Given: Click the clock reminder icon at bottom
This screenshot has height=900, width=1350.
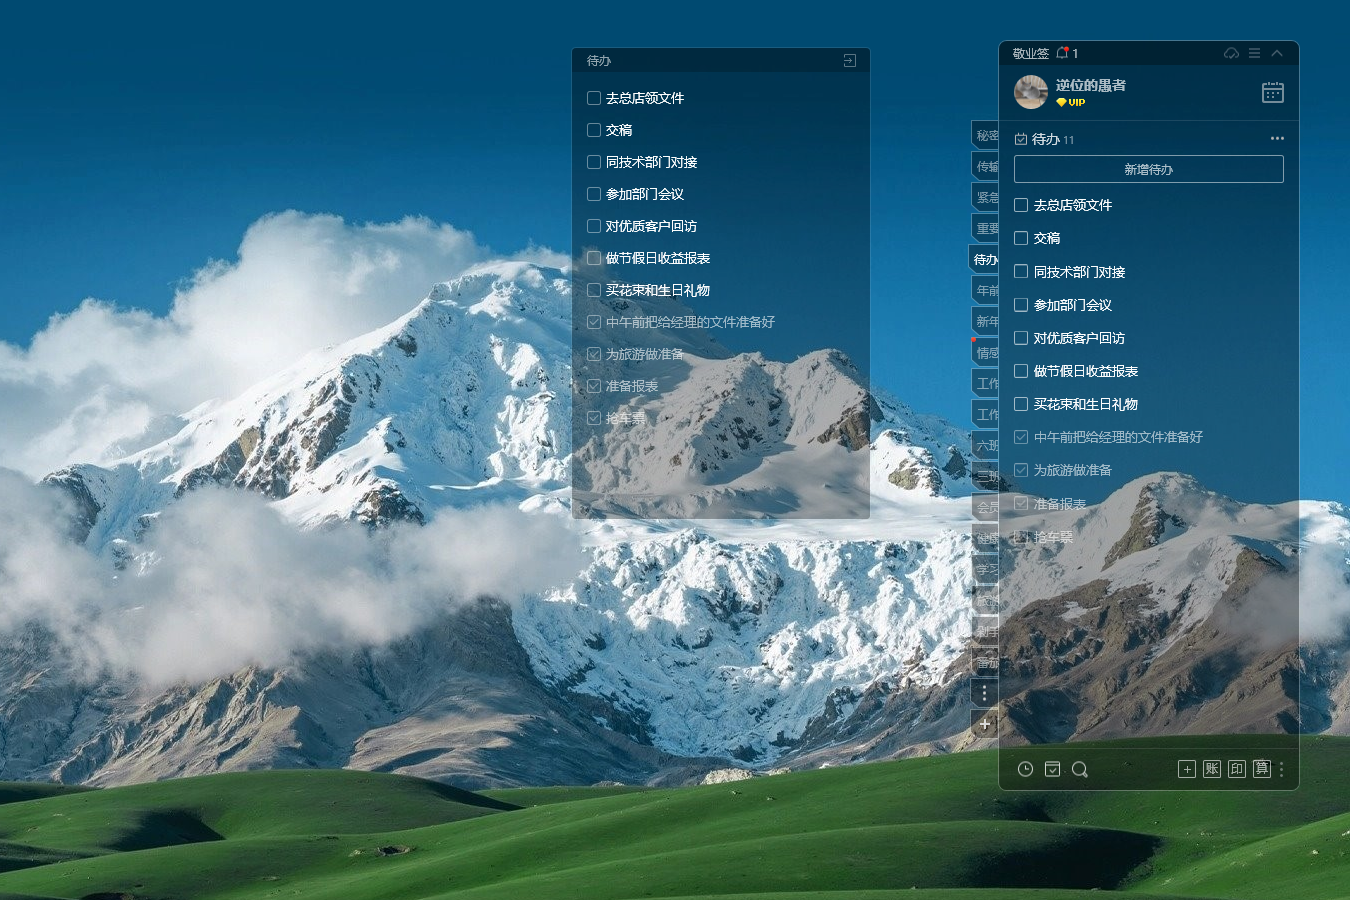Looking at the screenshot, I should (x=1025, y=769).
